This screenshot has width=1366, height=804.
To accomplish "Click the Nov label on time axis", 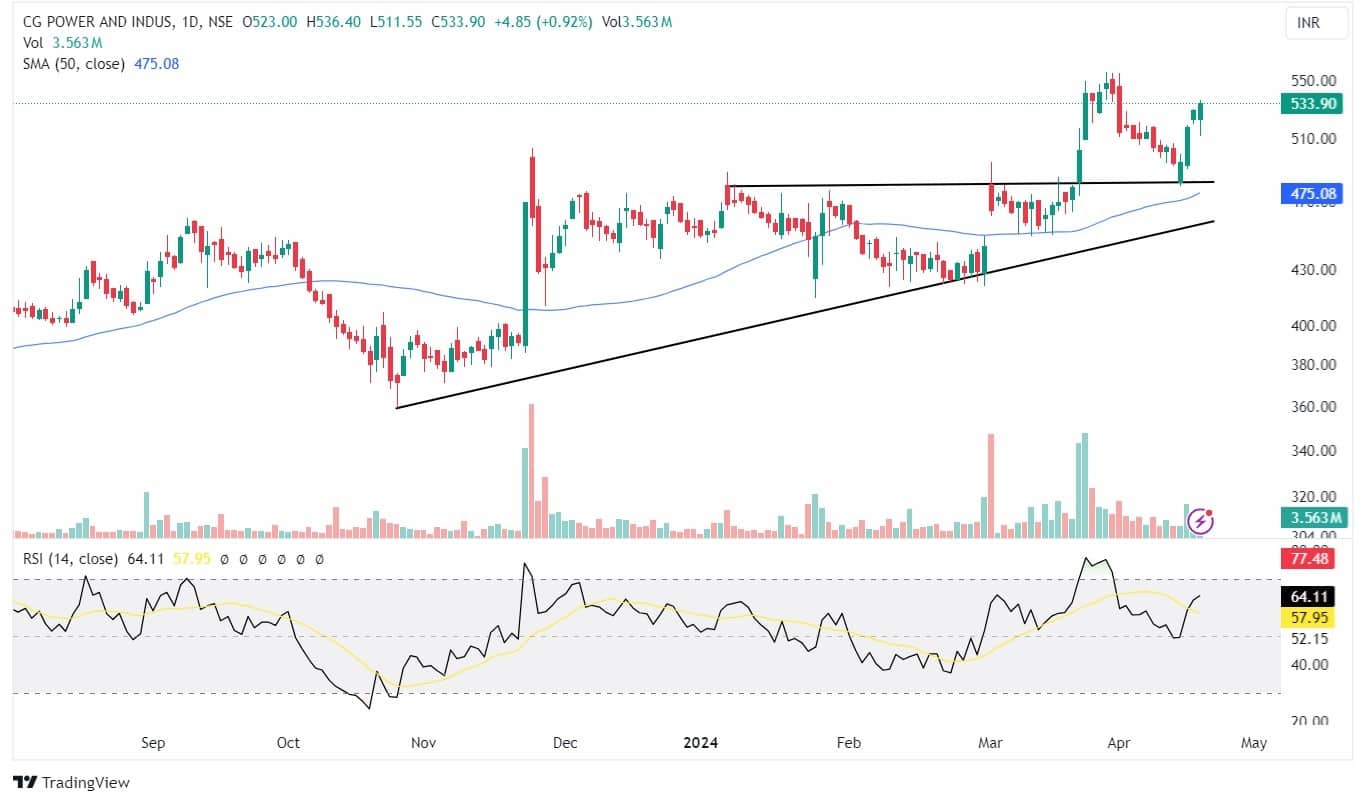I will 423,743.
